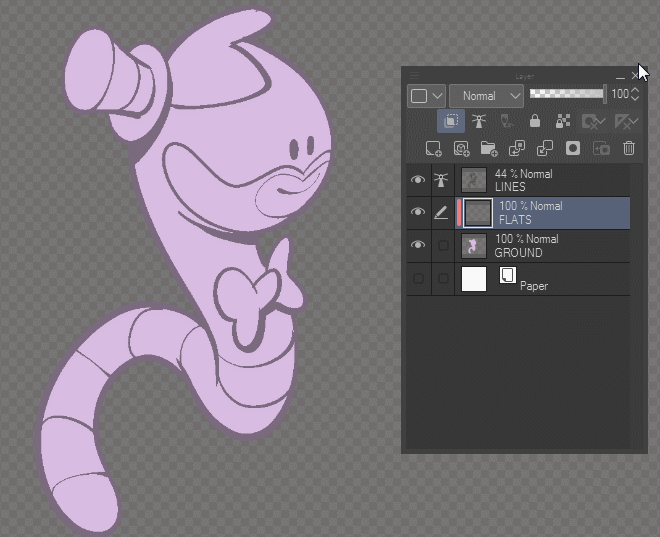The height and width of the screenshot is (537, 660).
Task: Delete layer with trash can icon
Action: (628, 149)
